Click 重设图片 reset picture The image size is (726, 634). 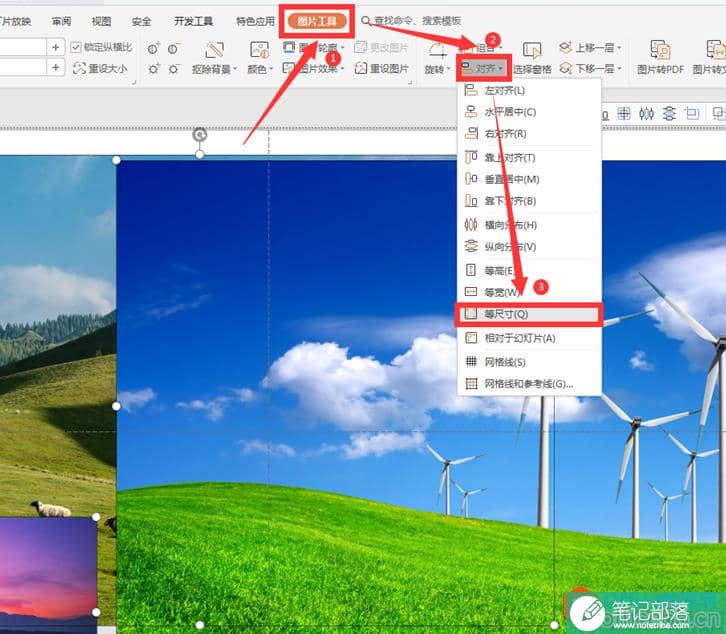click(x=382, y=69)
